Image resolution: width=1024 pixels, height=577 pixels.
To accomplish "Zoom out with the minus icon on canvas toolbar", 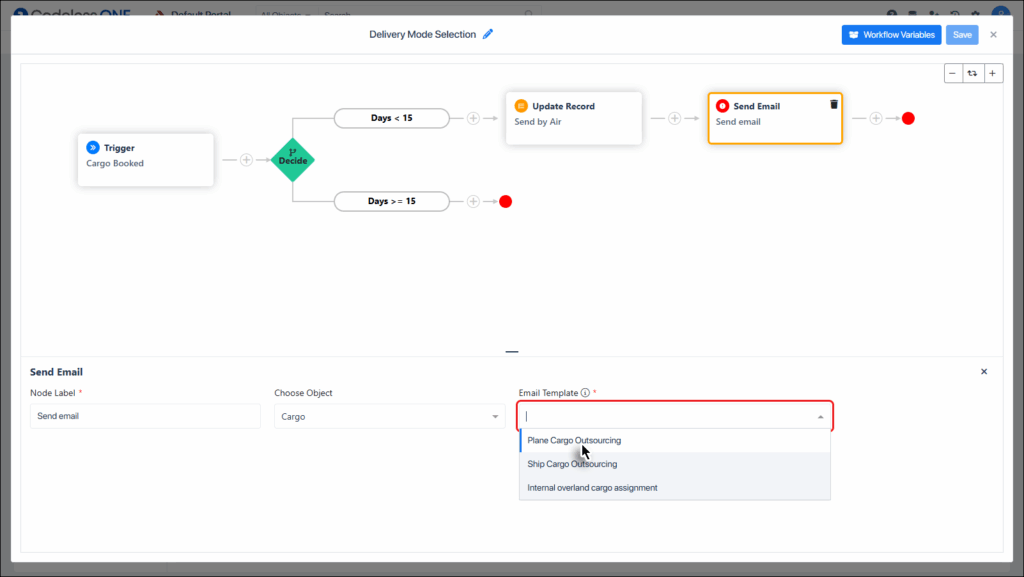I will pos(952,72).
